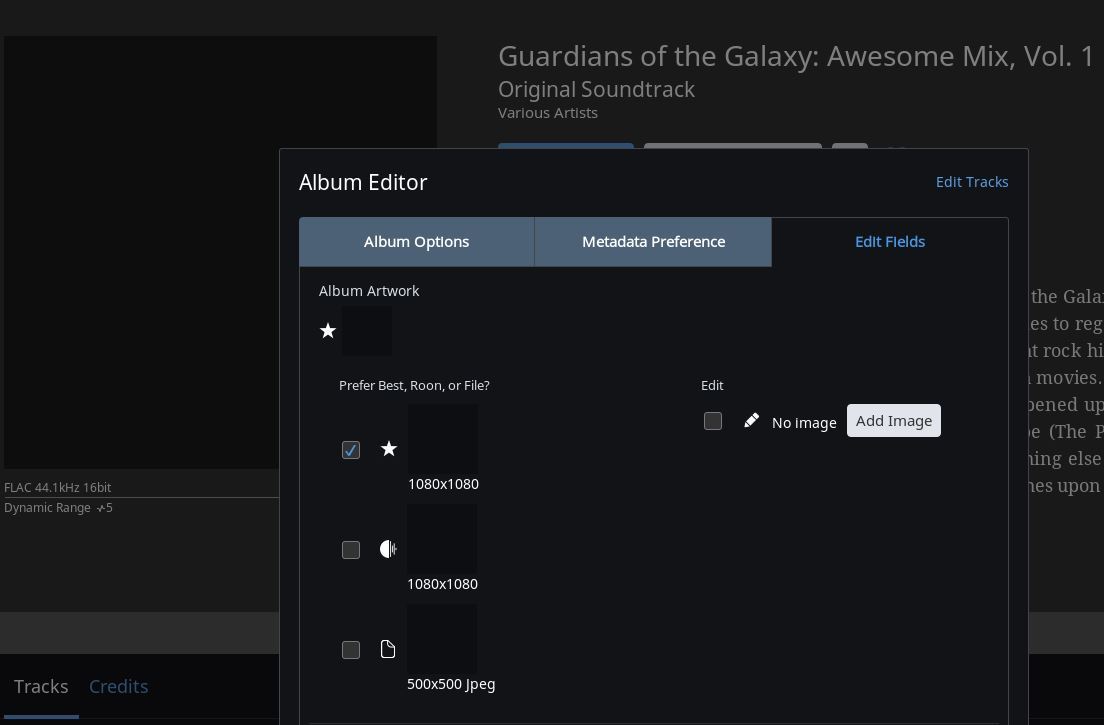This screenshot has width=1104, height=725.
Task: Check the Roon artwork preference checkbox
Action: point(351,550)
